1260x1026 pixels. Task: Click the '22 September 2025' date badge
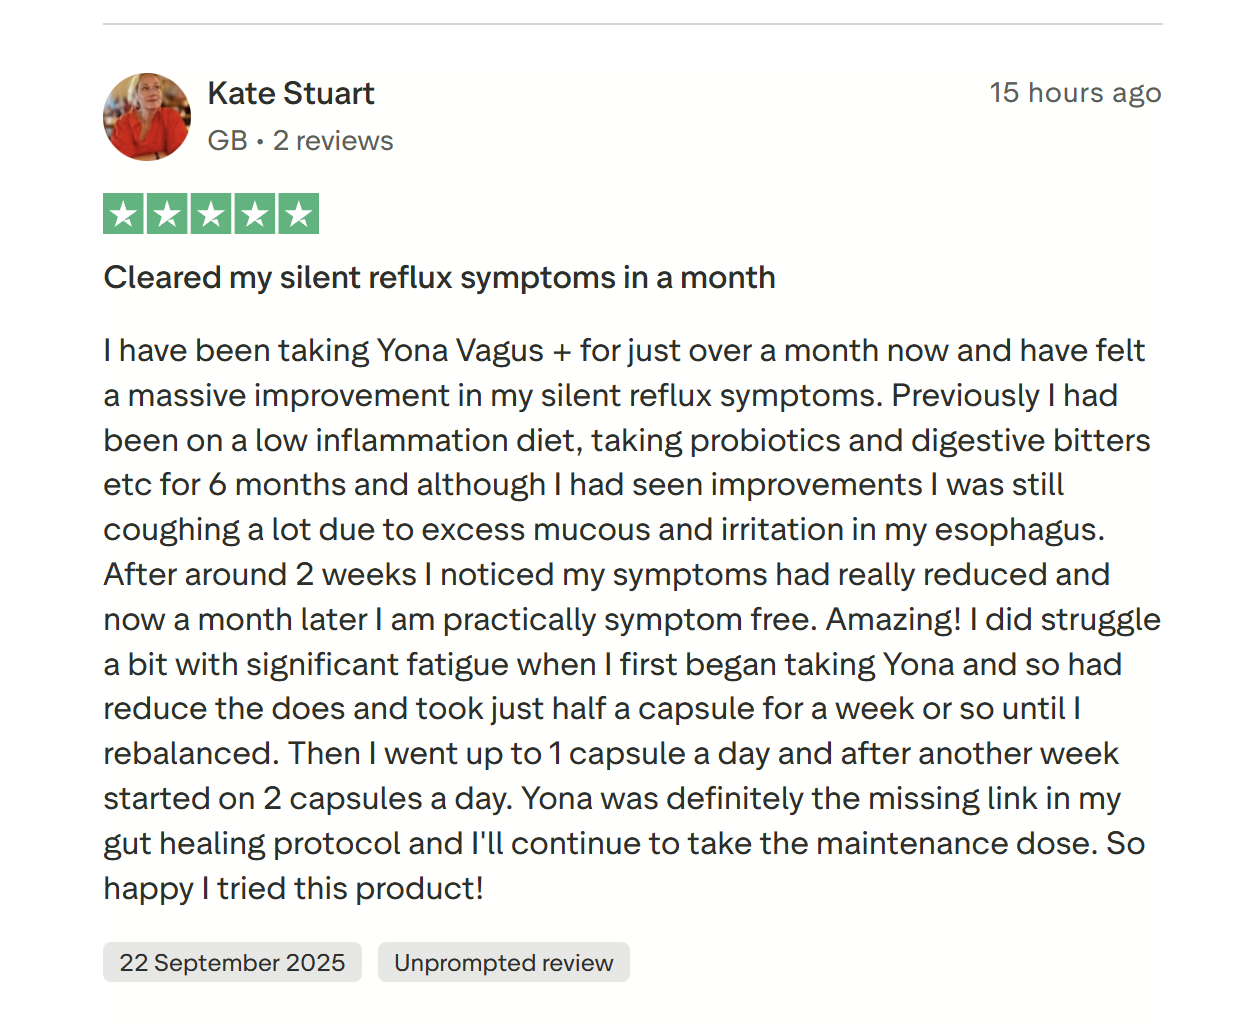click(232, 962)
